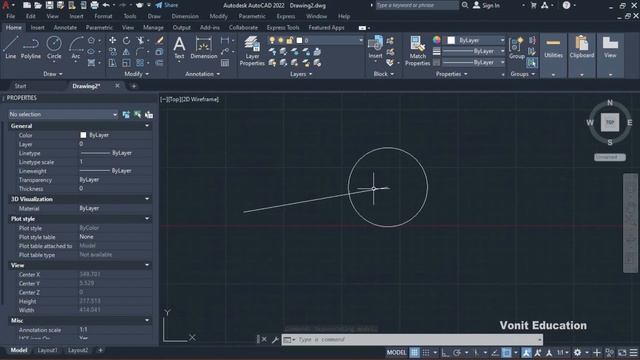This screenshot has width=640, height=360.
Task: Collapse the General properties section
Action: point(147,126)
